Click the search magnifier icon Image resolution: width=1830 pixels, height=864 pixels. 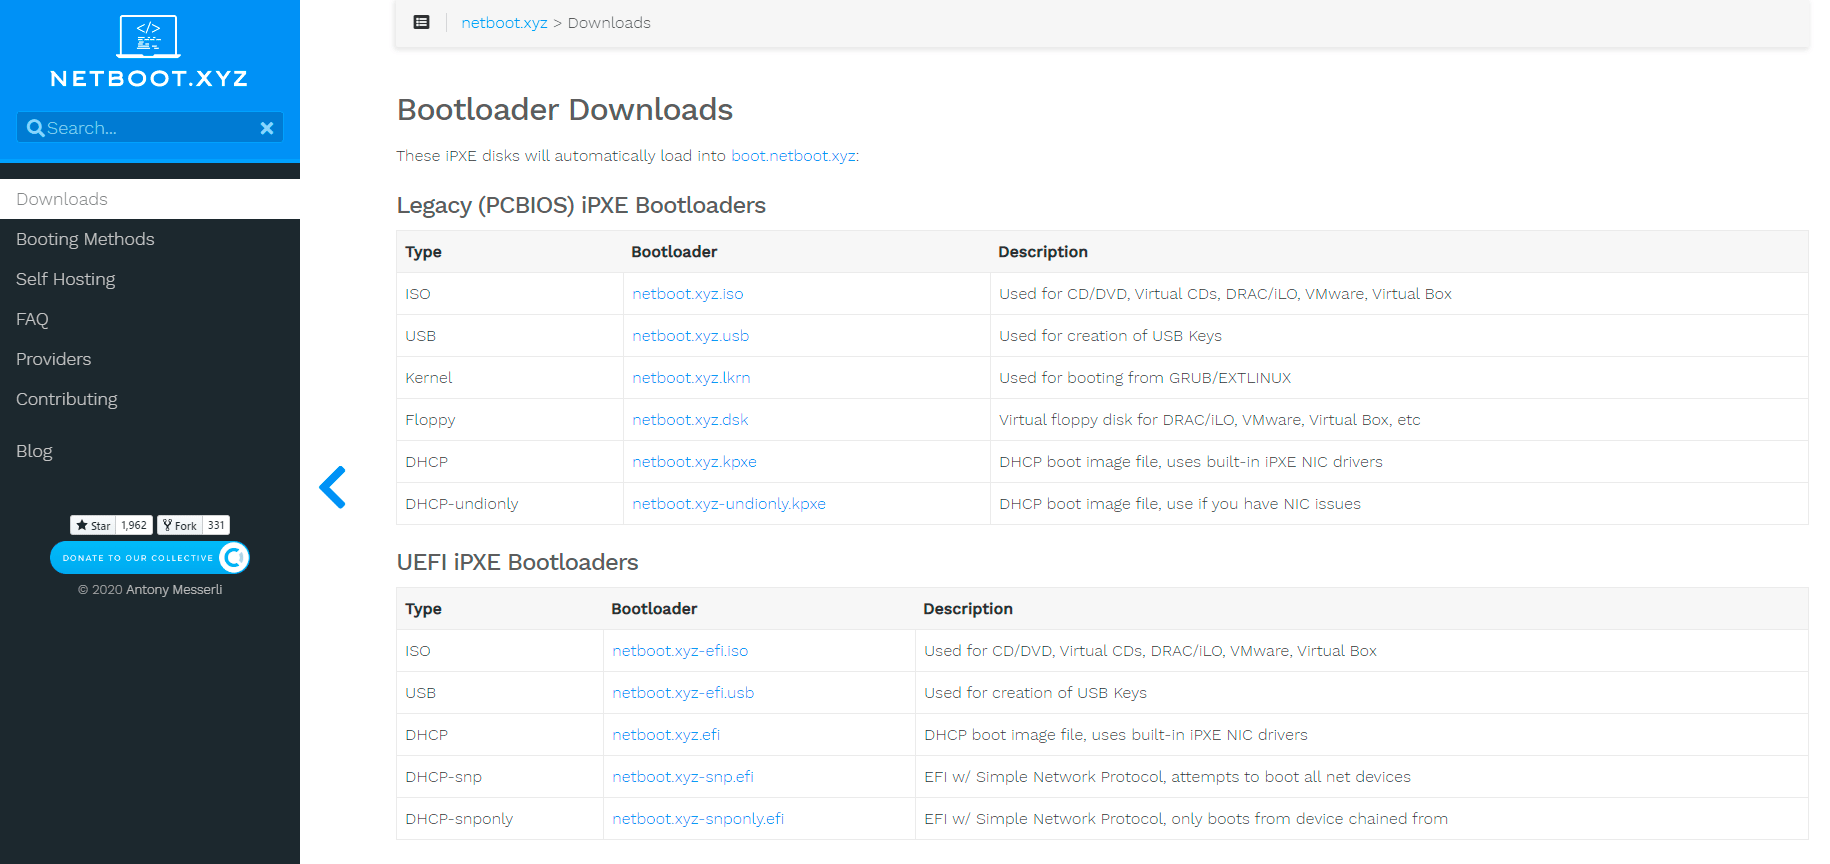[36, 128]
